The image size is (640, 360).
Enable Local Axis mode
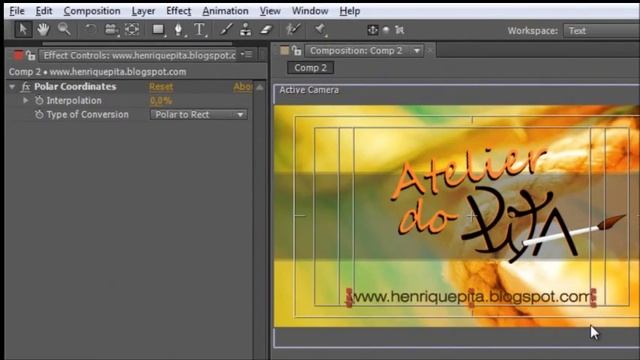[372, 30]
